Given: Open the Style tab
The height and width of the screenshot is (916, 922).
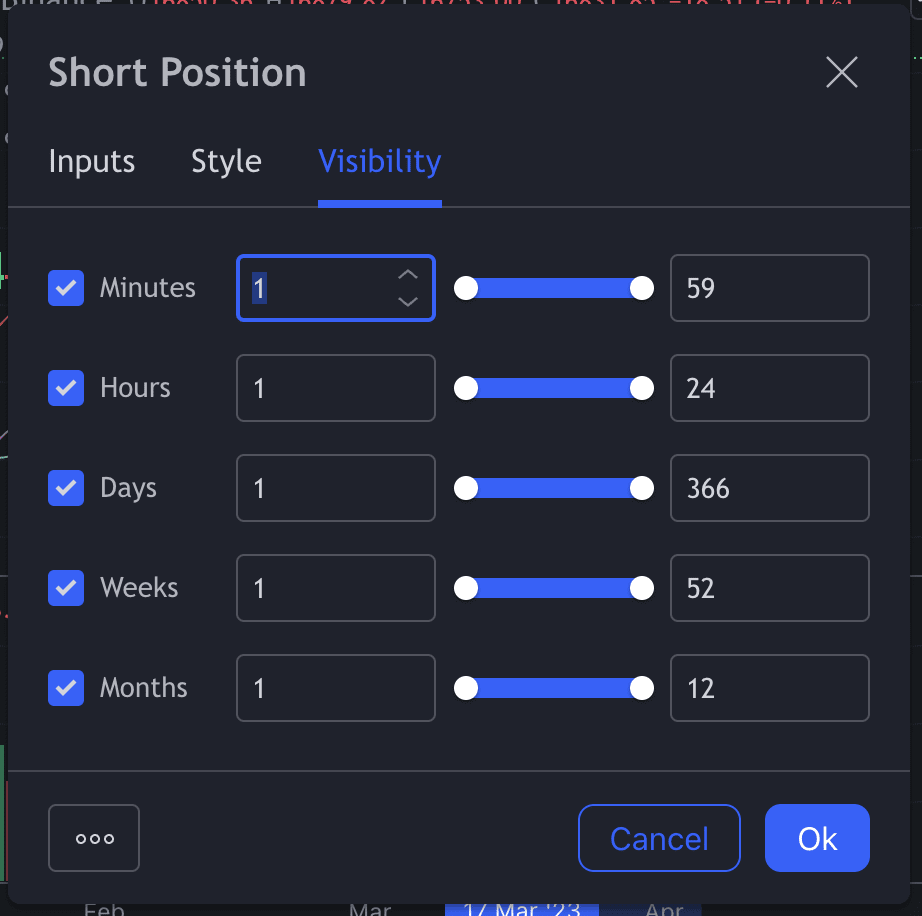Looking at the screenshot, I should click(226, 162).
